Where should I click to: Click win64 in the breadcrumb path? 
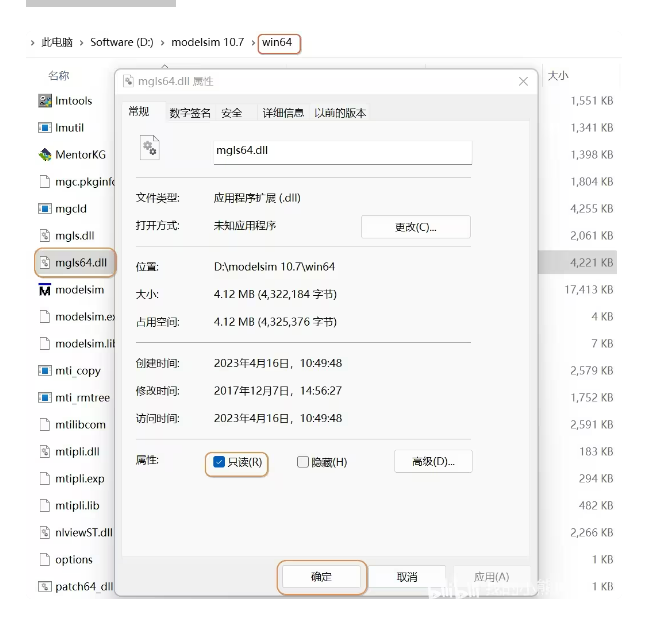click(x=277, y=43)
